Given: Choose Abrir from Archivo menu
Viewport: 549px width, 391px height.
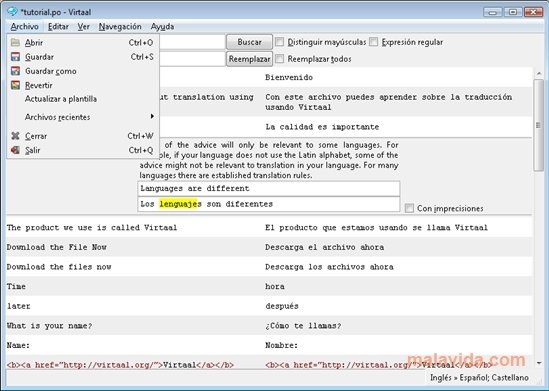Looking at the screenshot, I should [x=83, y=43].
